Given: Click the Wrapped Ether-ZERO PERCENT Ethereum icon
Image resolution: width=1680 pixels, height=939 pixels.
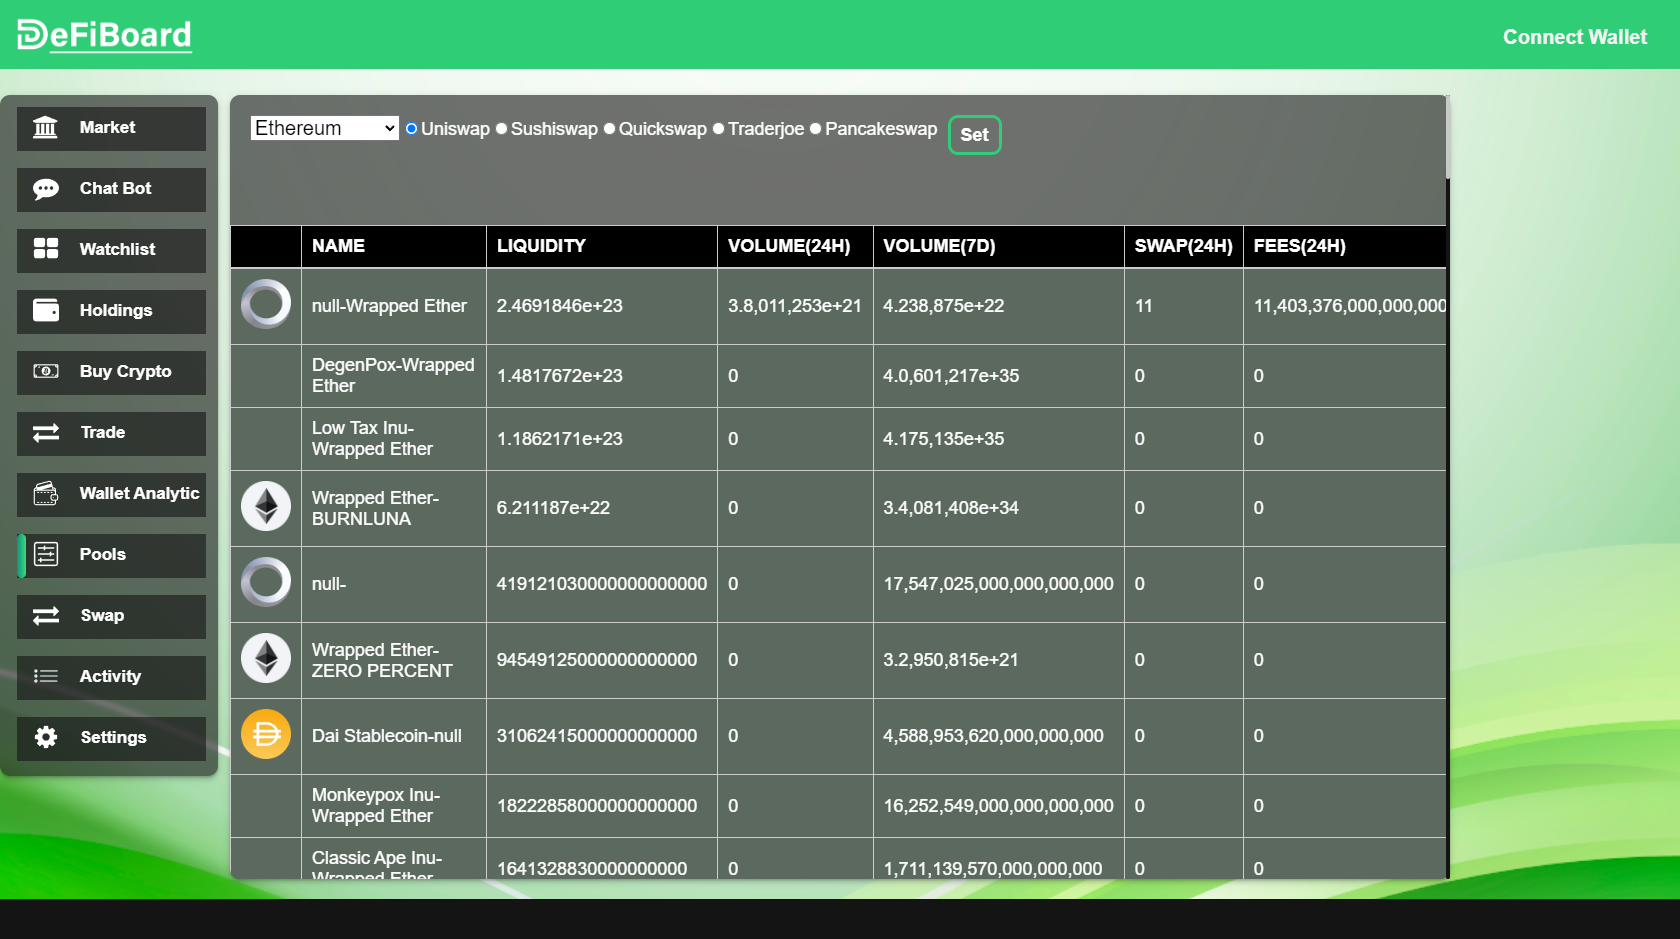Looking at the screenshot, I should 266,658.
